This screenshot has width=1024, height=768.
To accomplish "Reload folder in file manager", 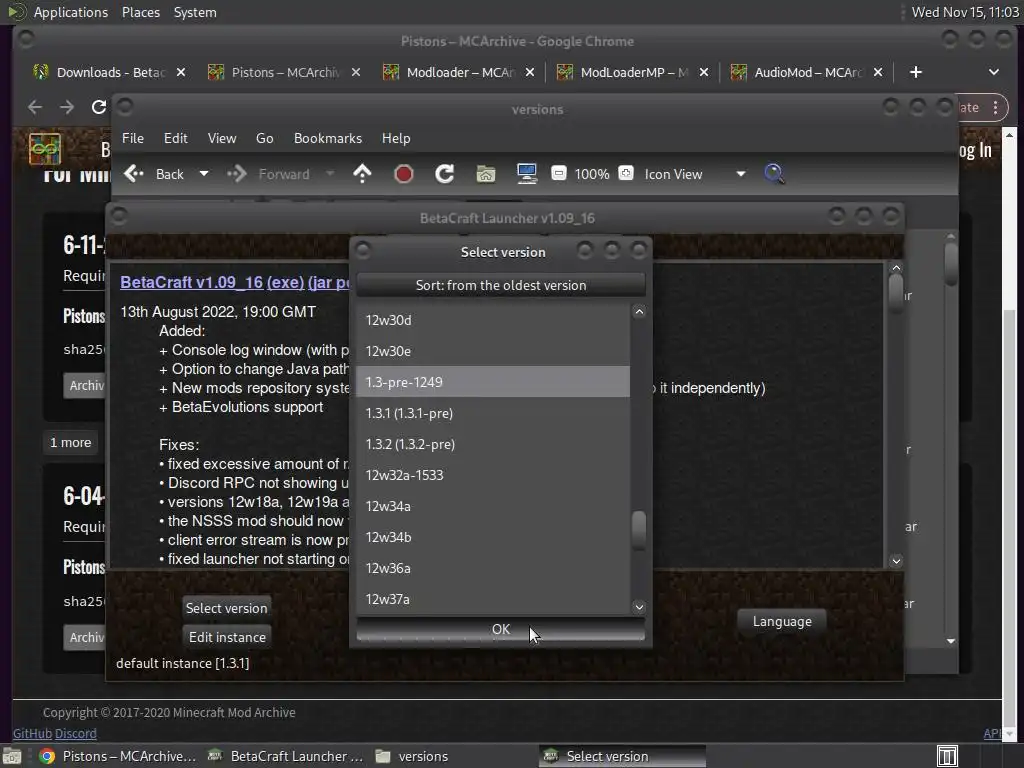I will click(x=445, y=174).
